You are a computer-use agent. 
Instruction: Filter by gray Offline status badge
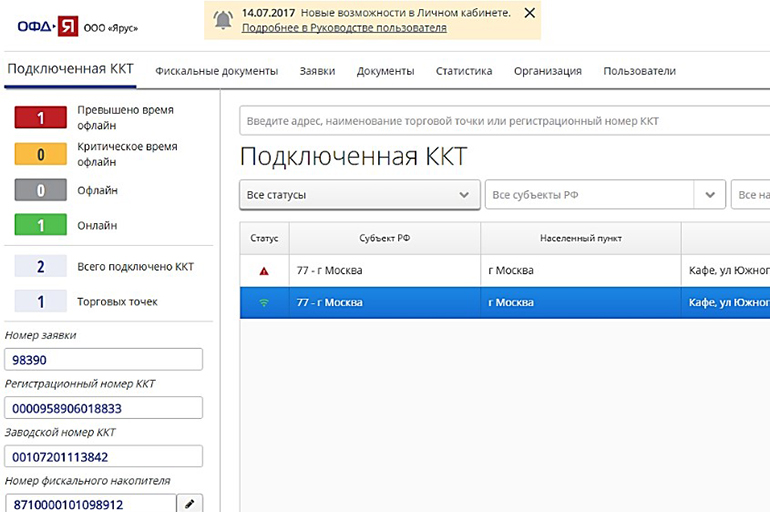click(41, 190)
